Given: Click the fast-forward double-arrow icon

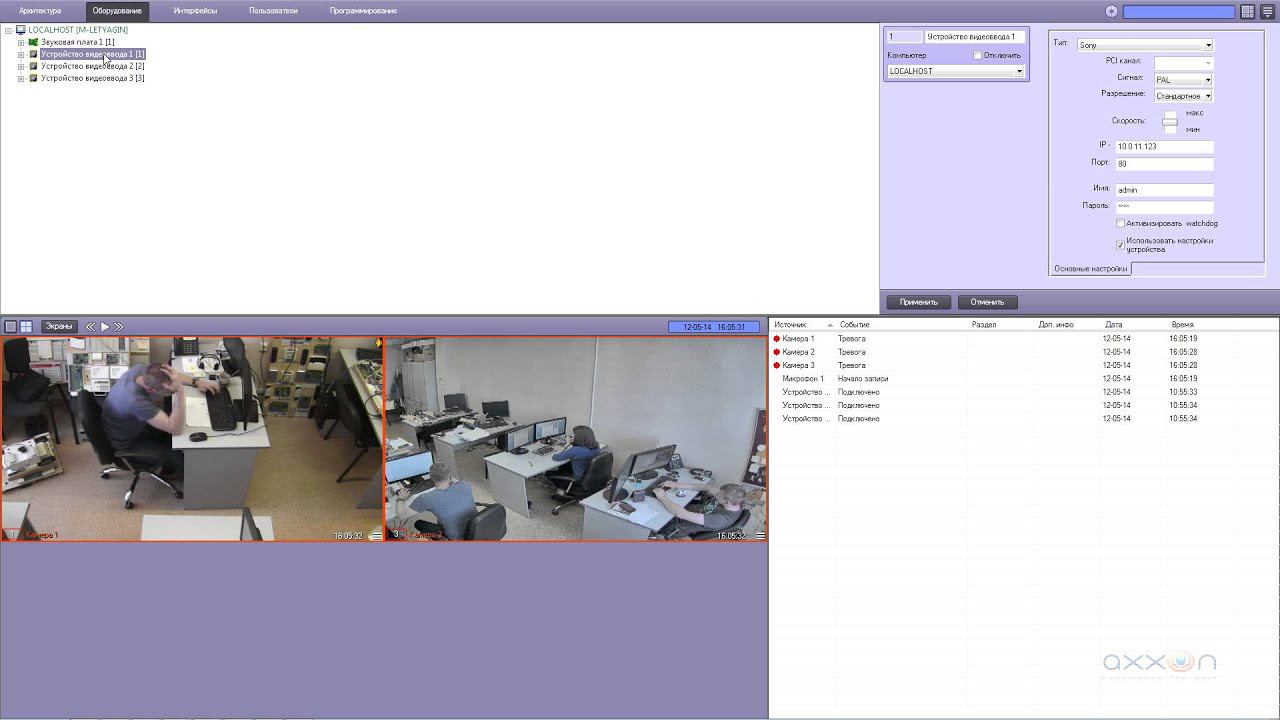Looking at the screenshot, I should (x=119, y=327).
